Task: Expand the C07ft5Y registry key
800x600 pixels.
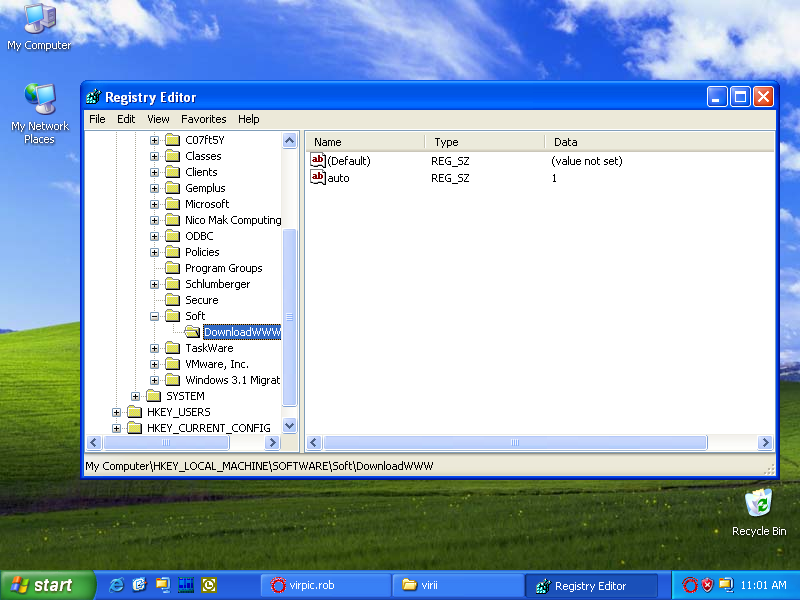Action: click(x=154, y=140)
